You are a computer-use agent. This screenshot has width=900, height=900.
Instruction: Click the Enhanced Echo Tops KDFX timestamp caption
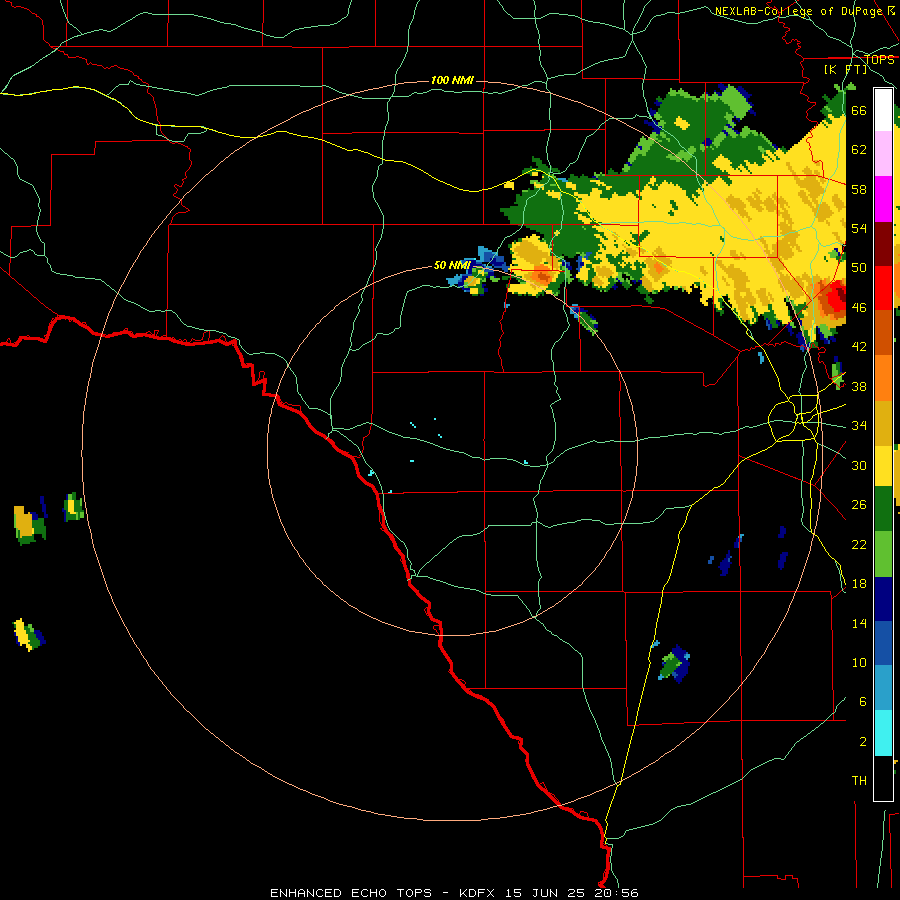(454, 893)
